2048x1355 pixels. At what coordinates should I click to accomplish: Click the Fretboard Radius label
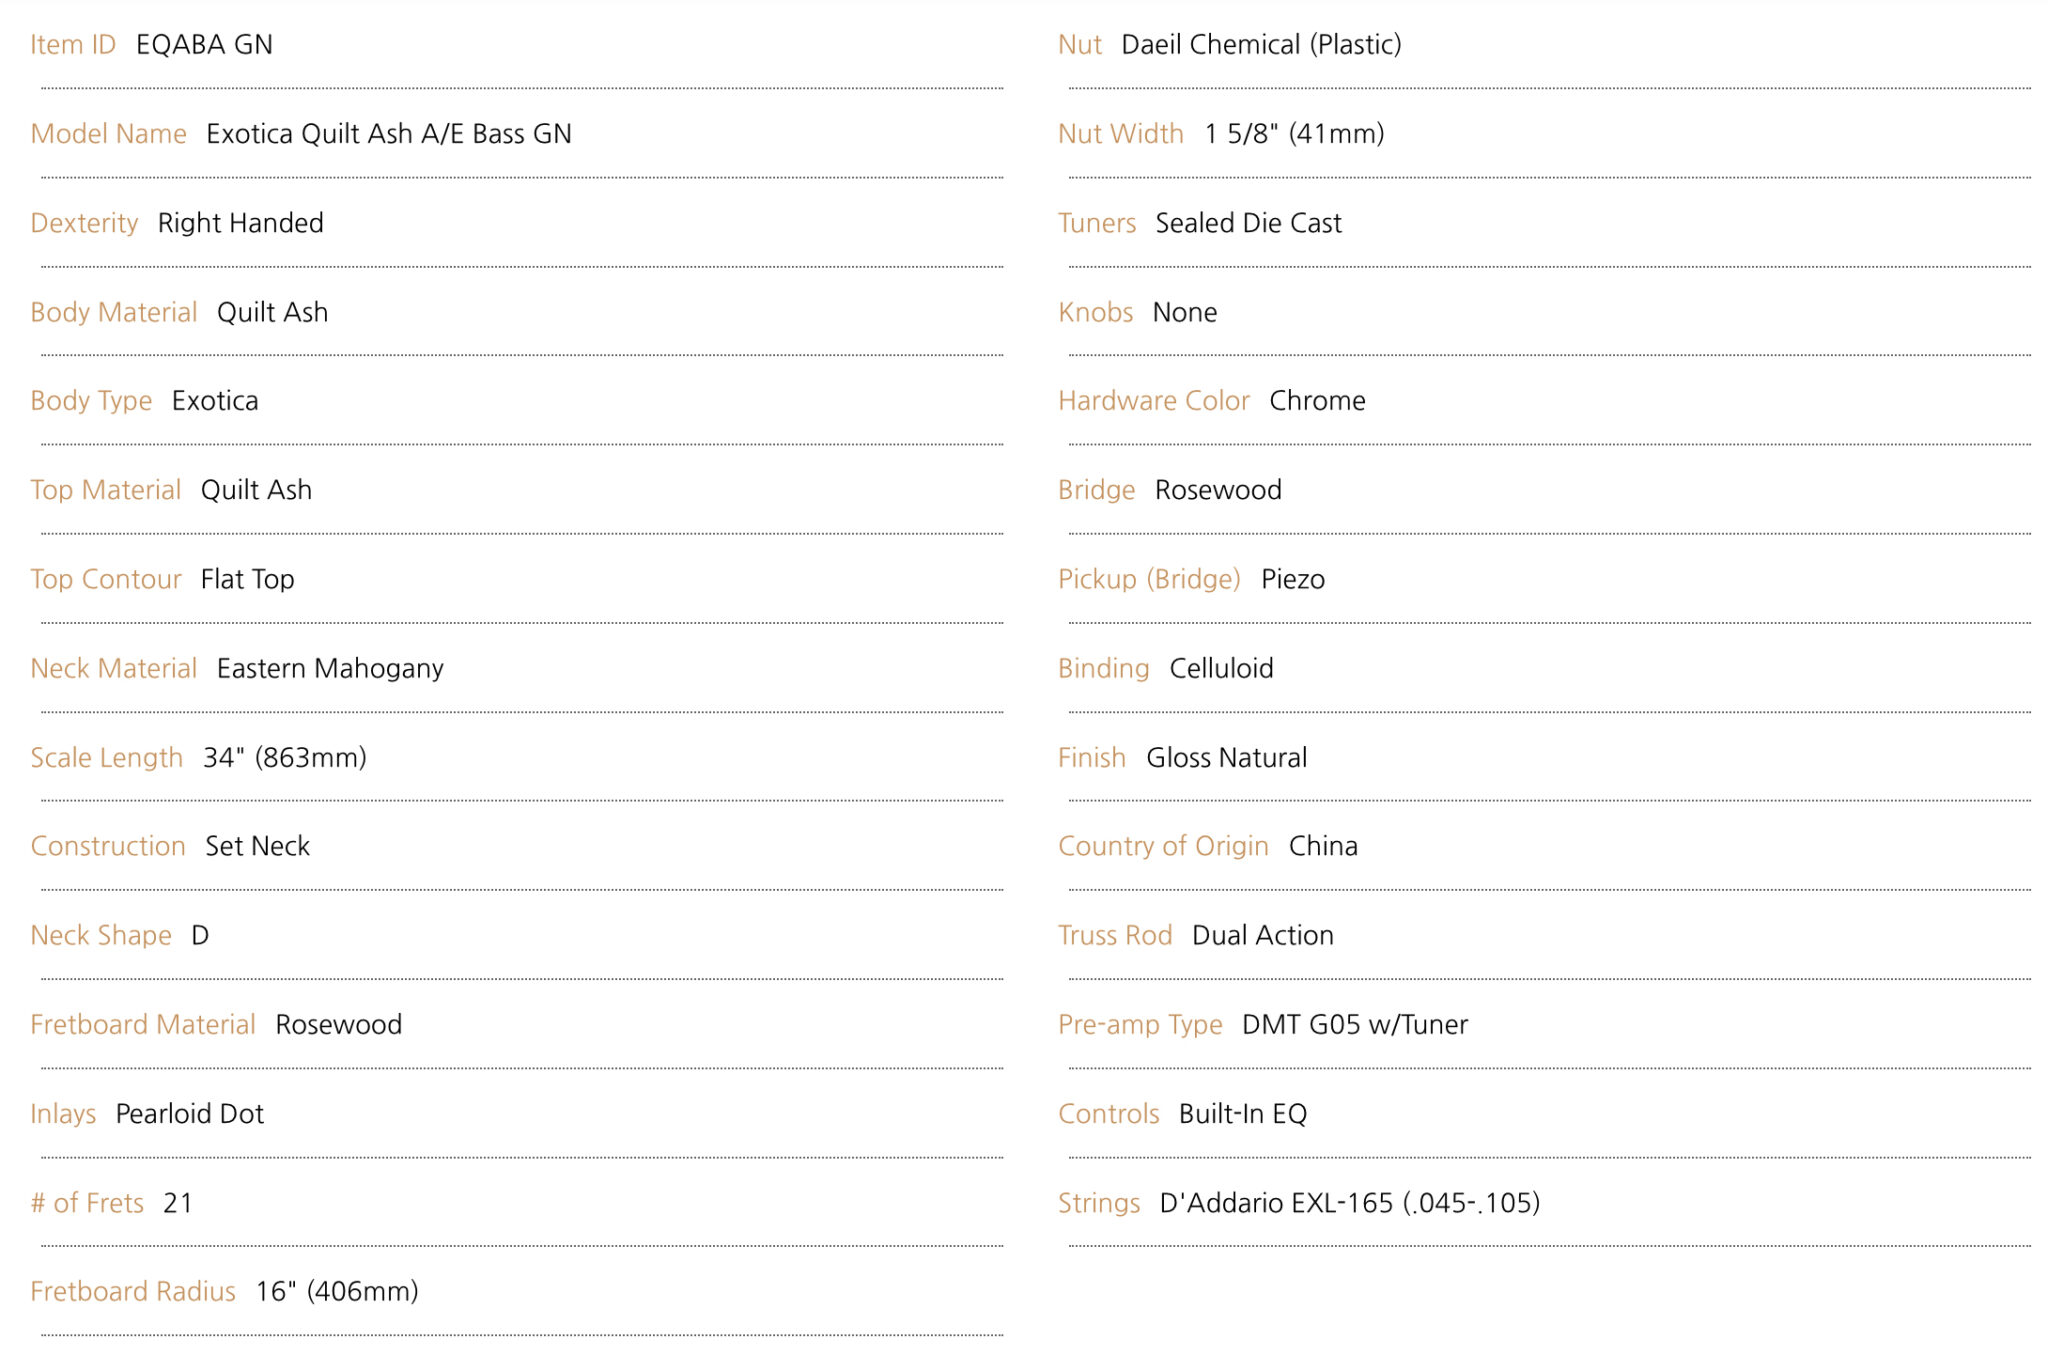(133, 1291)
